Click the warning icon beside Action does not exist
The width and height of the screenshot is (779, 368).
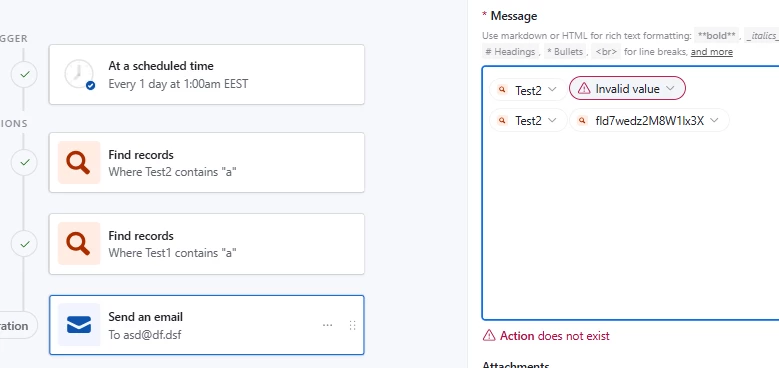489,336
